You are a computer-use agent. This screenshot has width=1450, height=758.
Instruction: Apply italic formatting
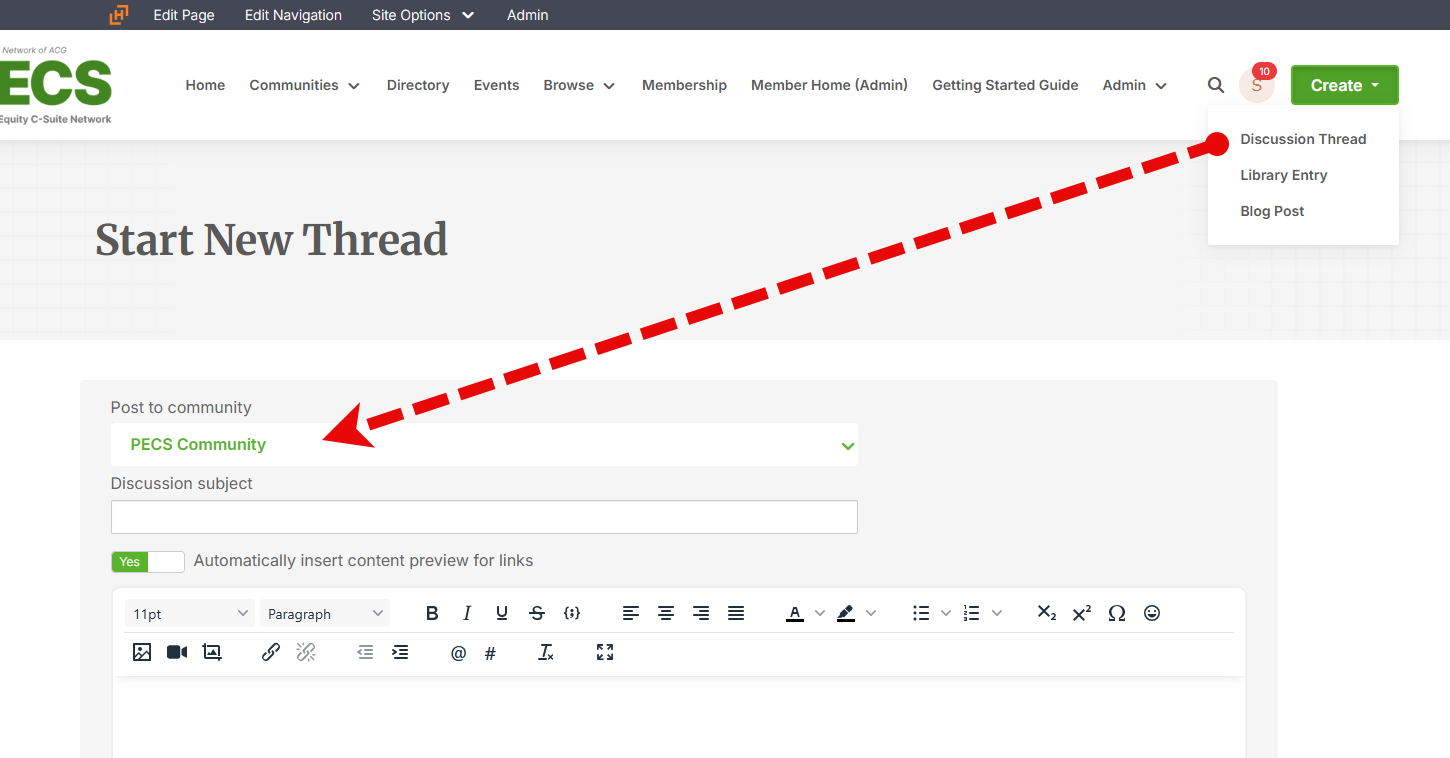click(x=467, y=613)
